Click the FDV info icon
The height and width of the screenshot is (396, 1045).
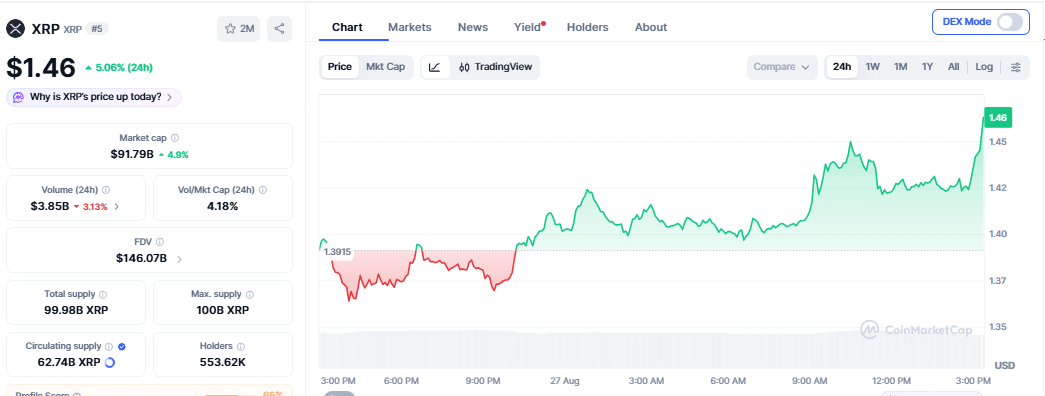(159, 242)
